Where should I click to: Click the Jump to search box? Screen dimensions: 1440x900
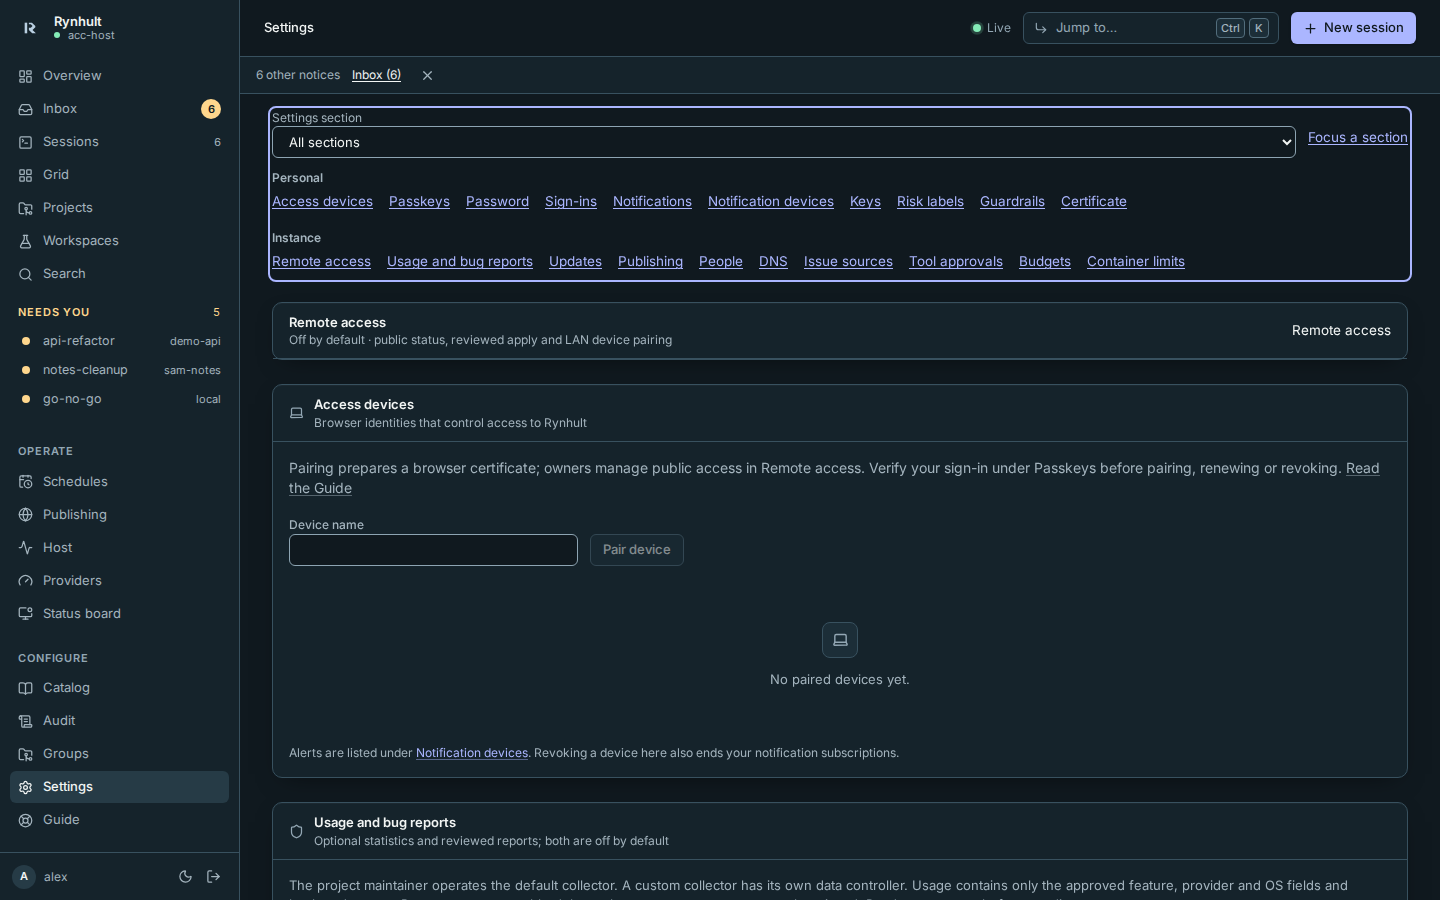pos(1151,28)
